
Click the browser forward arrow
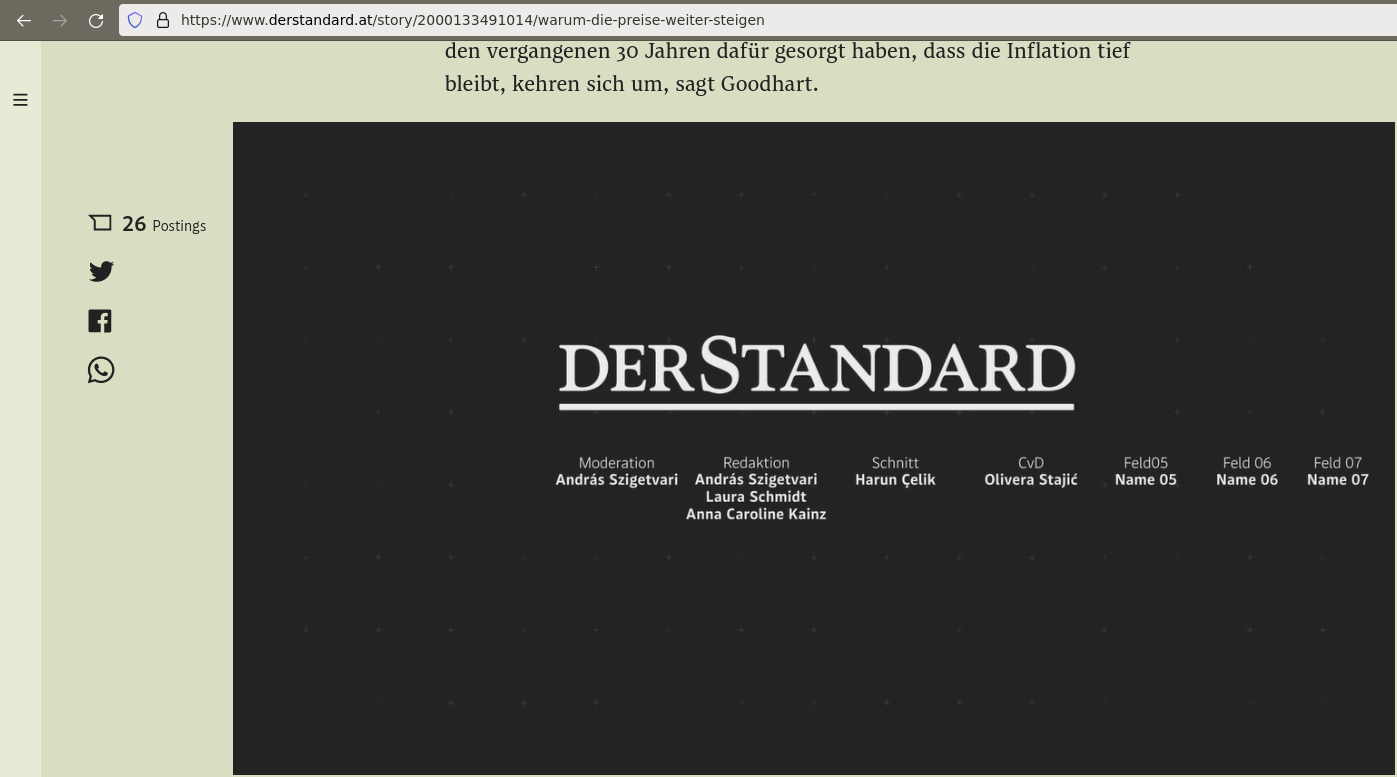pyautogui.click(x=60, y=20)
